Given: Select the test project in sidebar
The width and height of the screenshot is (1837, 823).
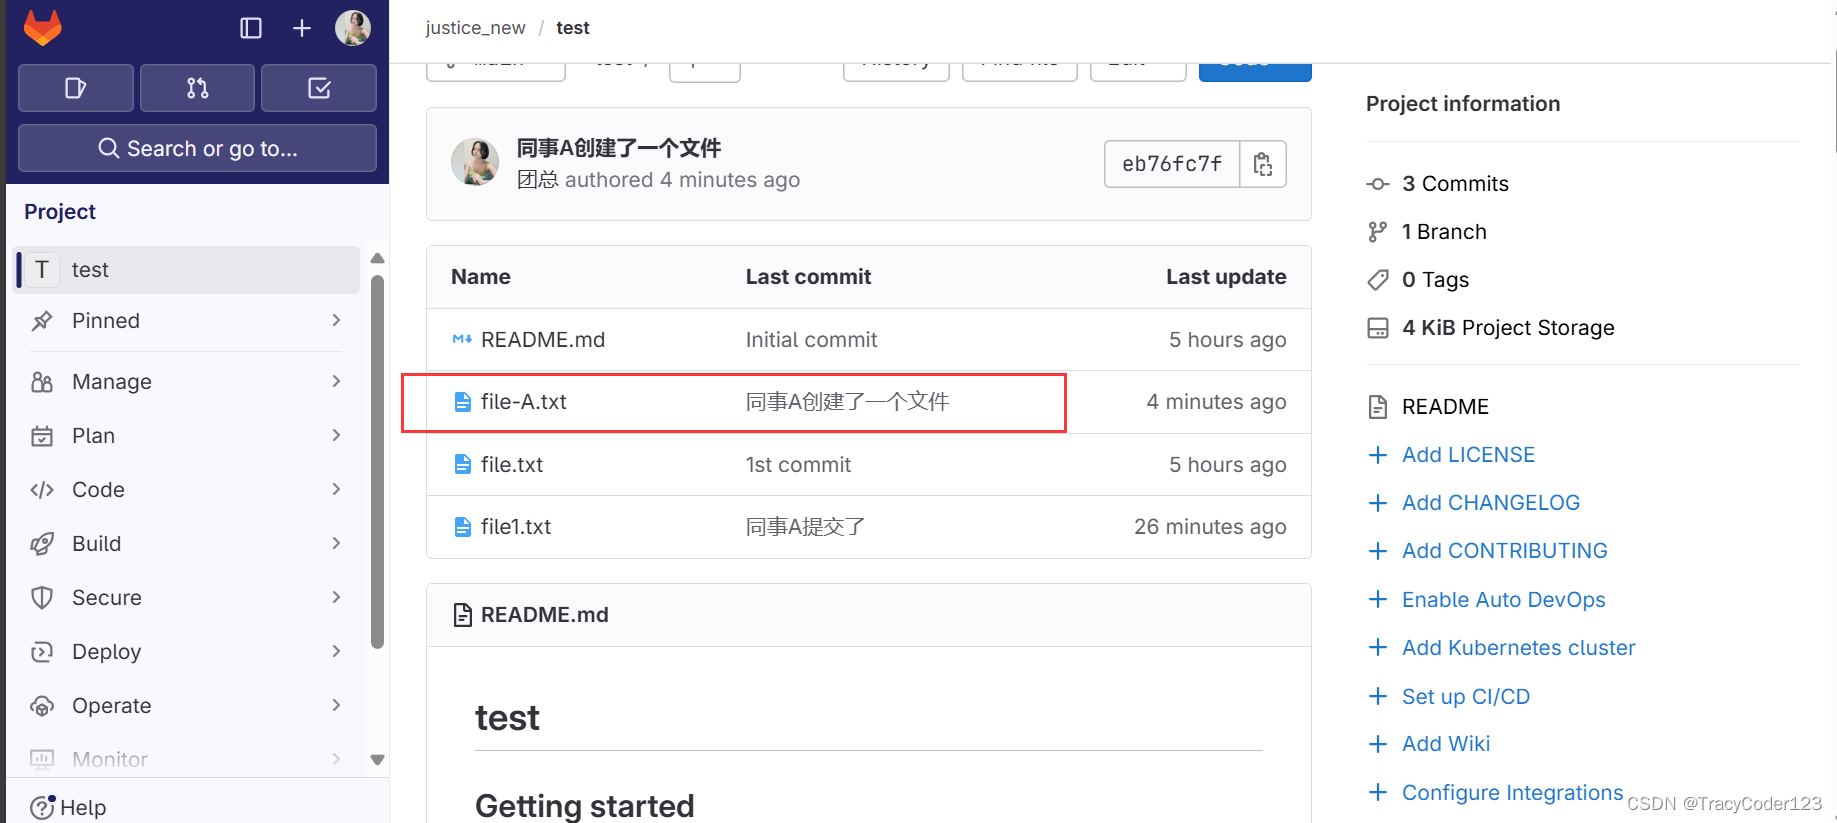Looking at the screenshot, I should coord(188,270).
